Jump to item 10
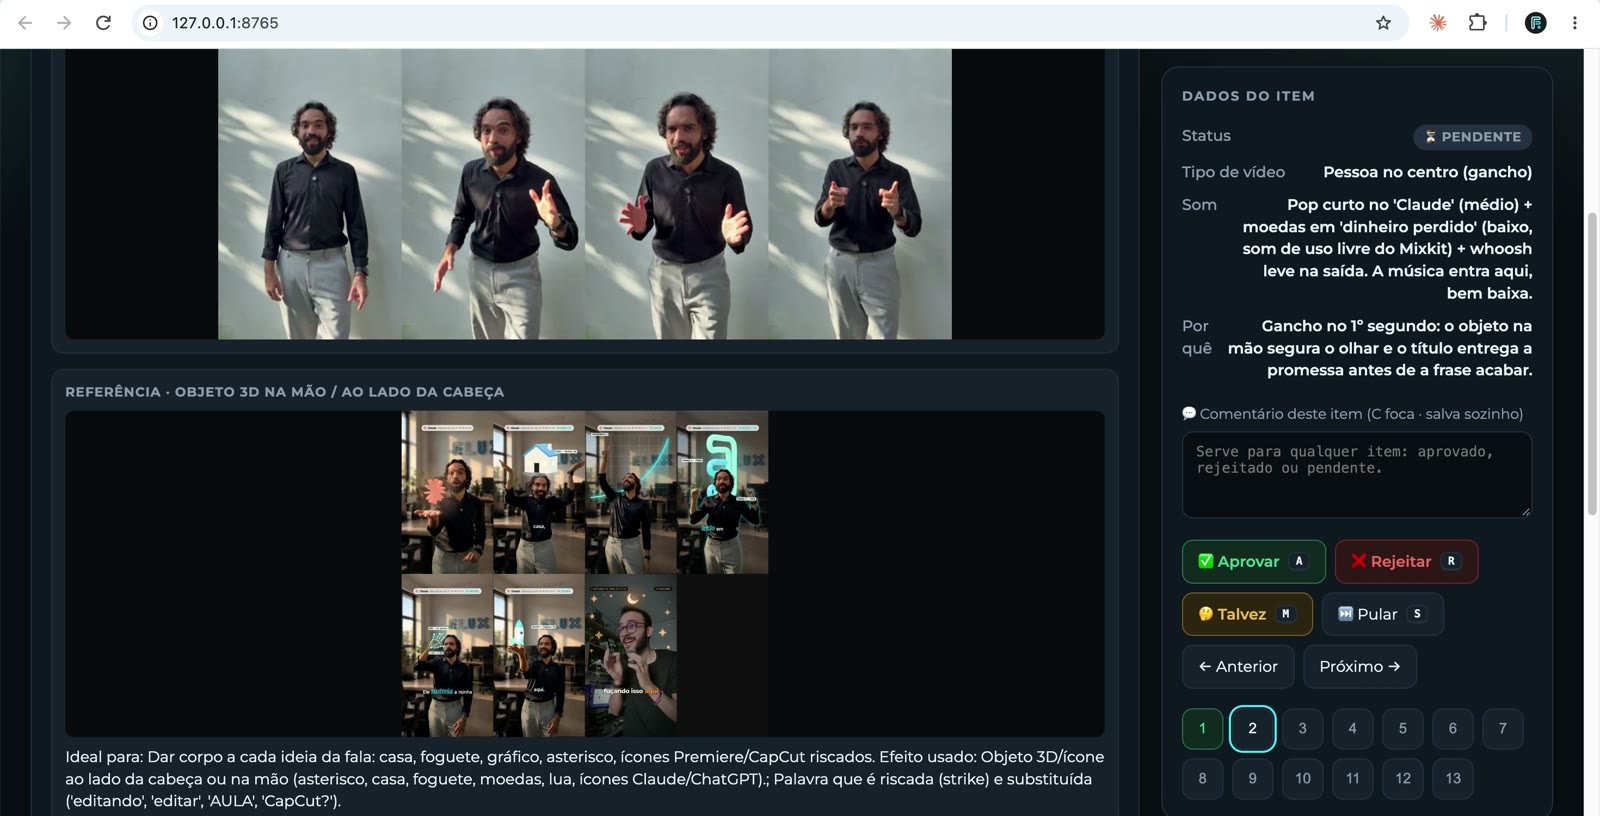The height and width of the screenshot is (816, 1600). pos(1302,779)
